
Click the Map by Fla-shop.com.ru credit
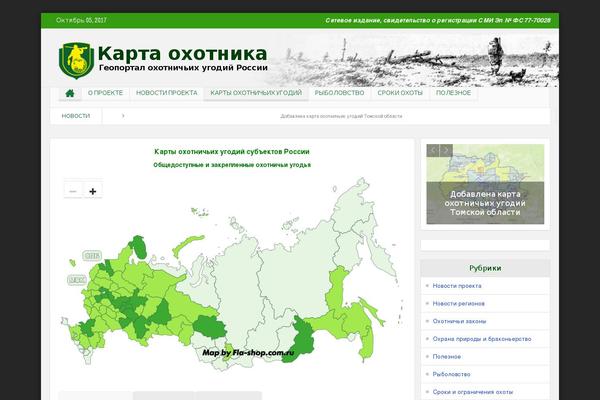(248, 353)
